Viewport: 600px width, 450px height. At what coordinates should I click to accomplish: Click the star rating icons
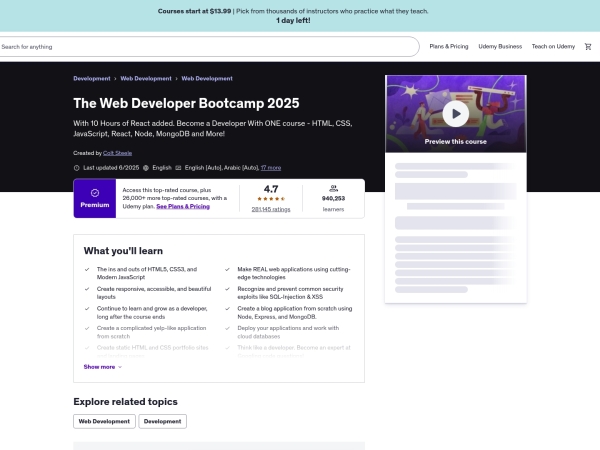271,199
